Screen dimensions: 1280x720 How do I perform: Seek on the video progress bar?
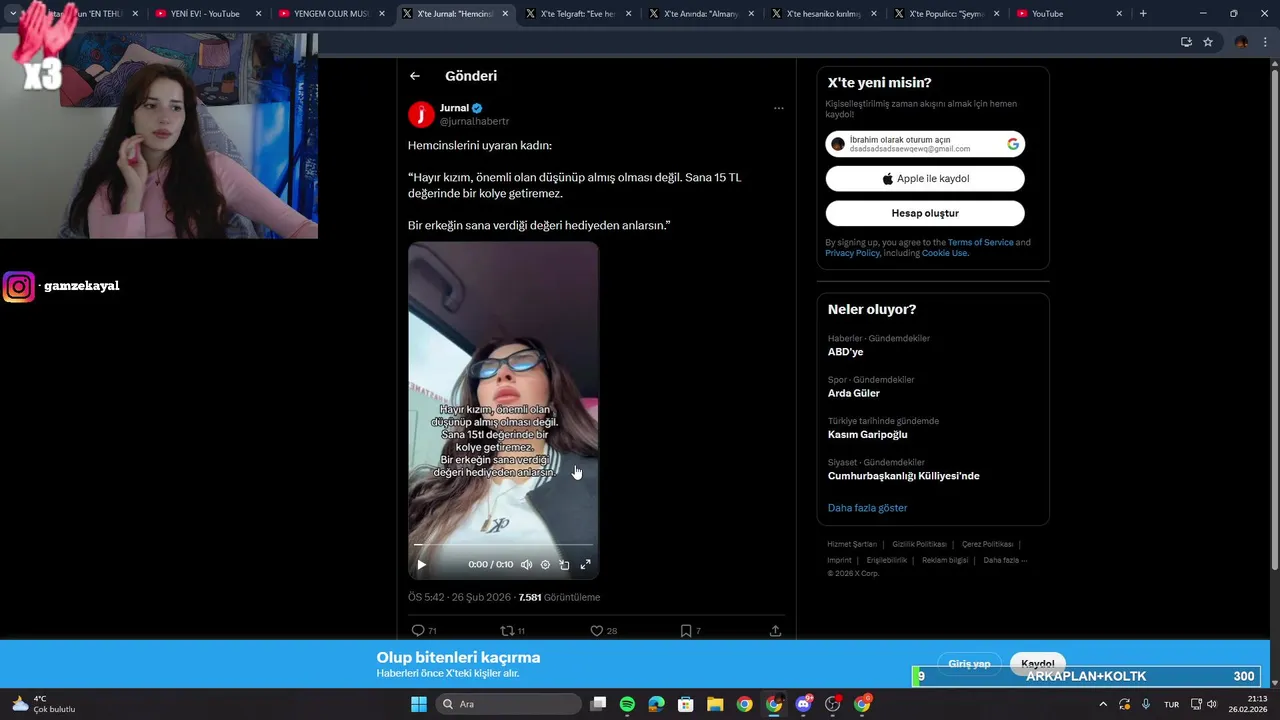click(503, 545)
